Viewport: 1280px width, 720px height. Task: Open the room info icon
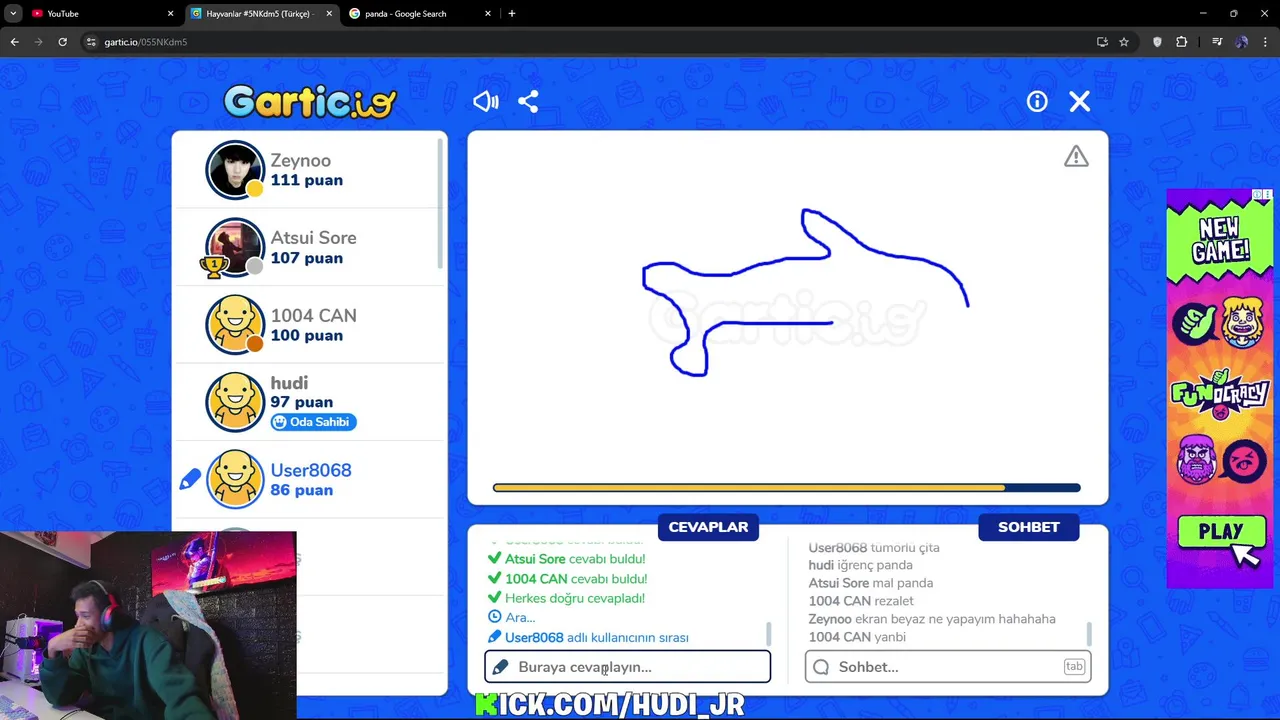click(1037, 101)
